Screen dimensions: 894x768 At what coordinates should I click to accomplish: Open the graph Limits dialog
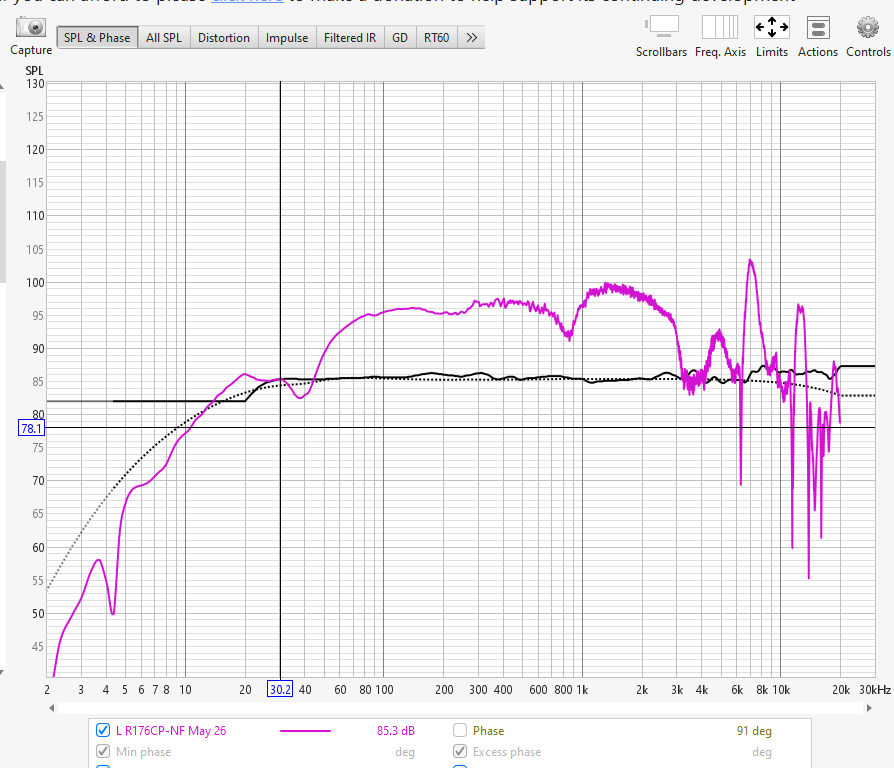[x=771, y=27]
